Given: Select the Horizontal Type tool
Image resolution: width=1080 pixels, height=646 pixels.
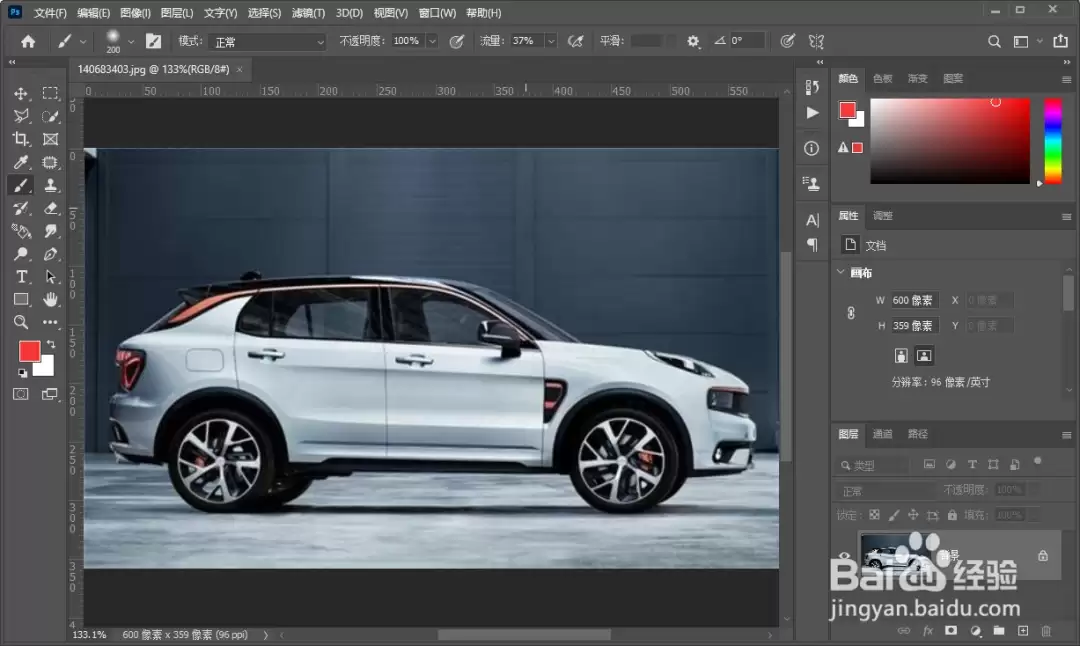Looking at the screenshot, I should point(21,277).
